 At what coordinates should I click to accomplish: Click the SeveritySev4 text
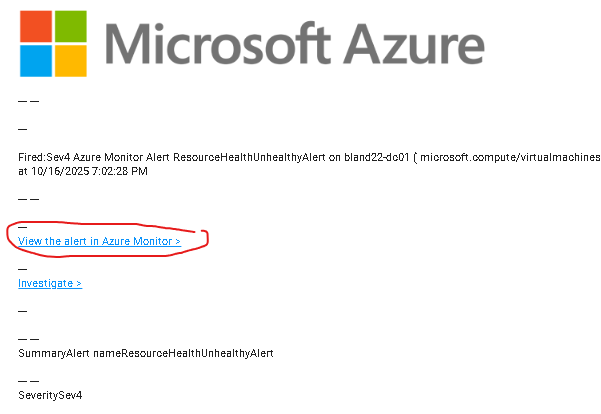50,395
